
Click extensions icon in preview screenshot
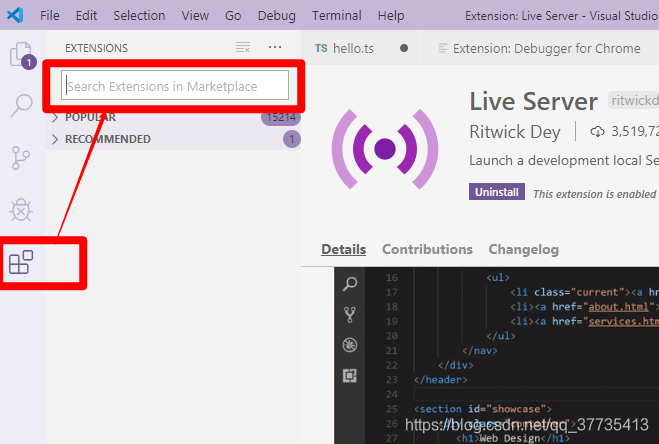[350, 375]
